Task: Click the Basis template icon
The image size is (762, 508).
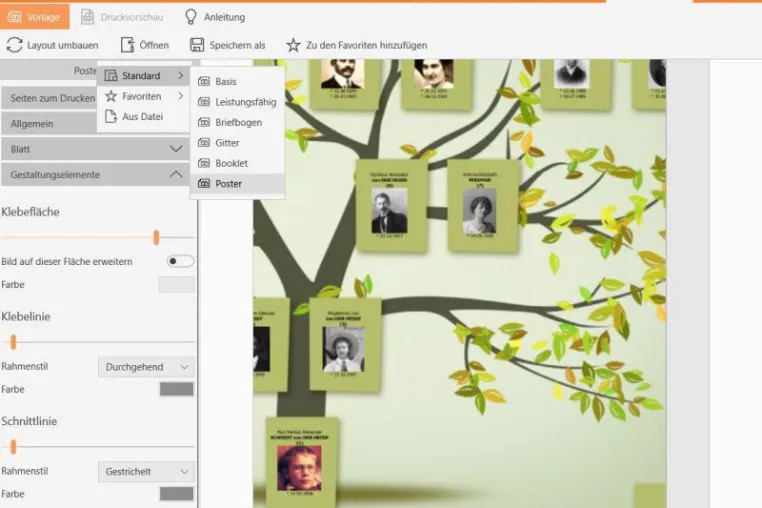Action: [x=204, y=82]
